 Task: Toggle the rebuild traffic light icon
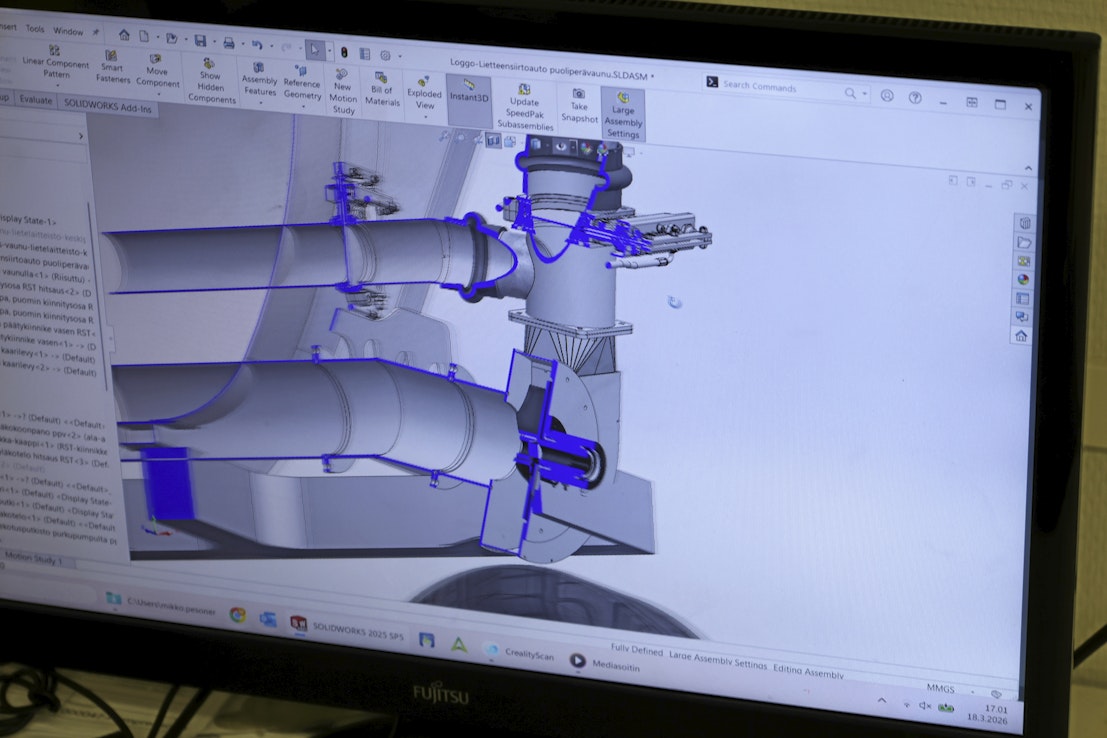pyautogui.click(x=344, y=51)
